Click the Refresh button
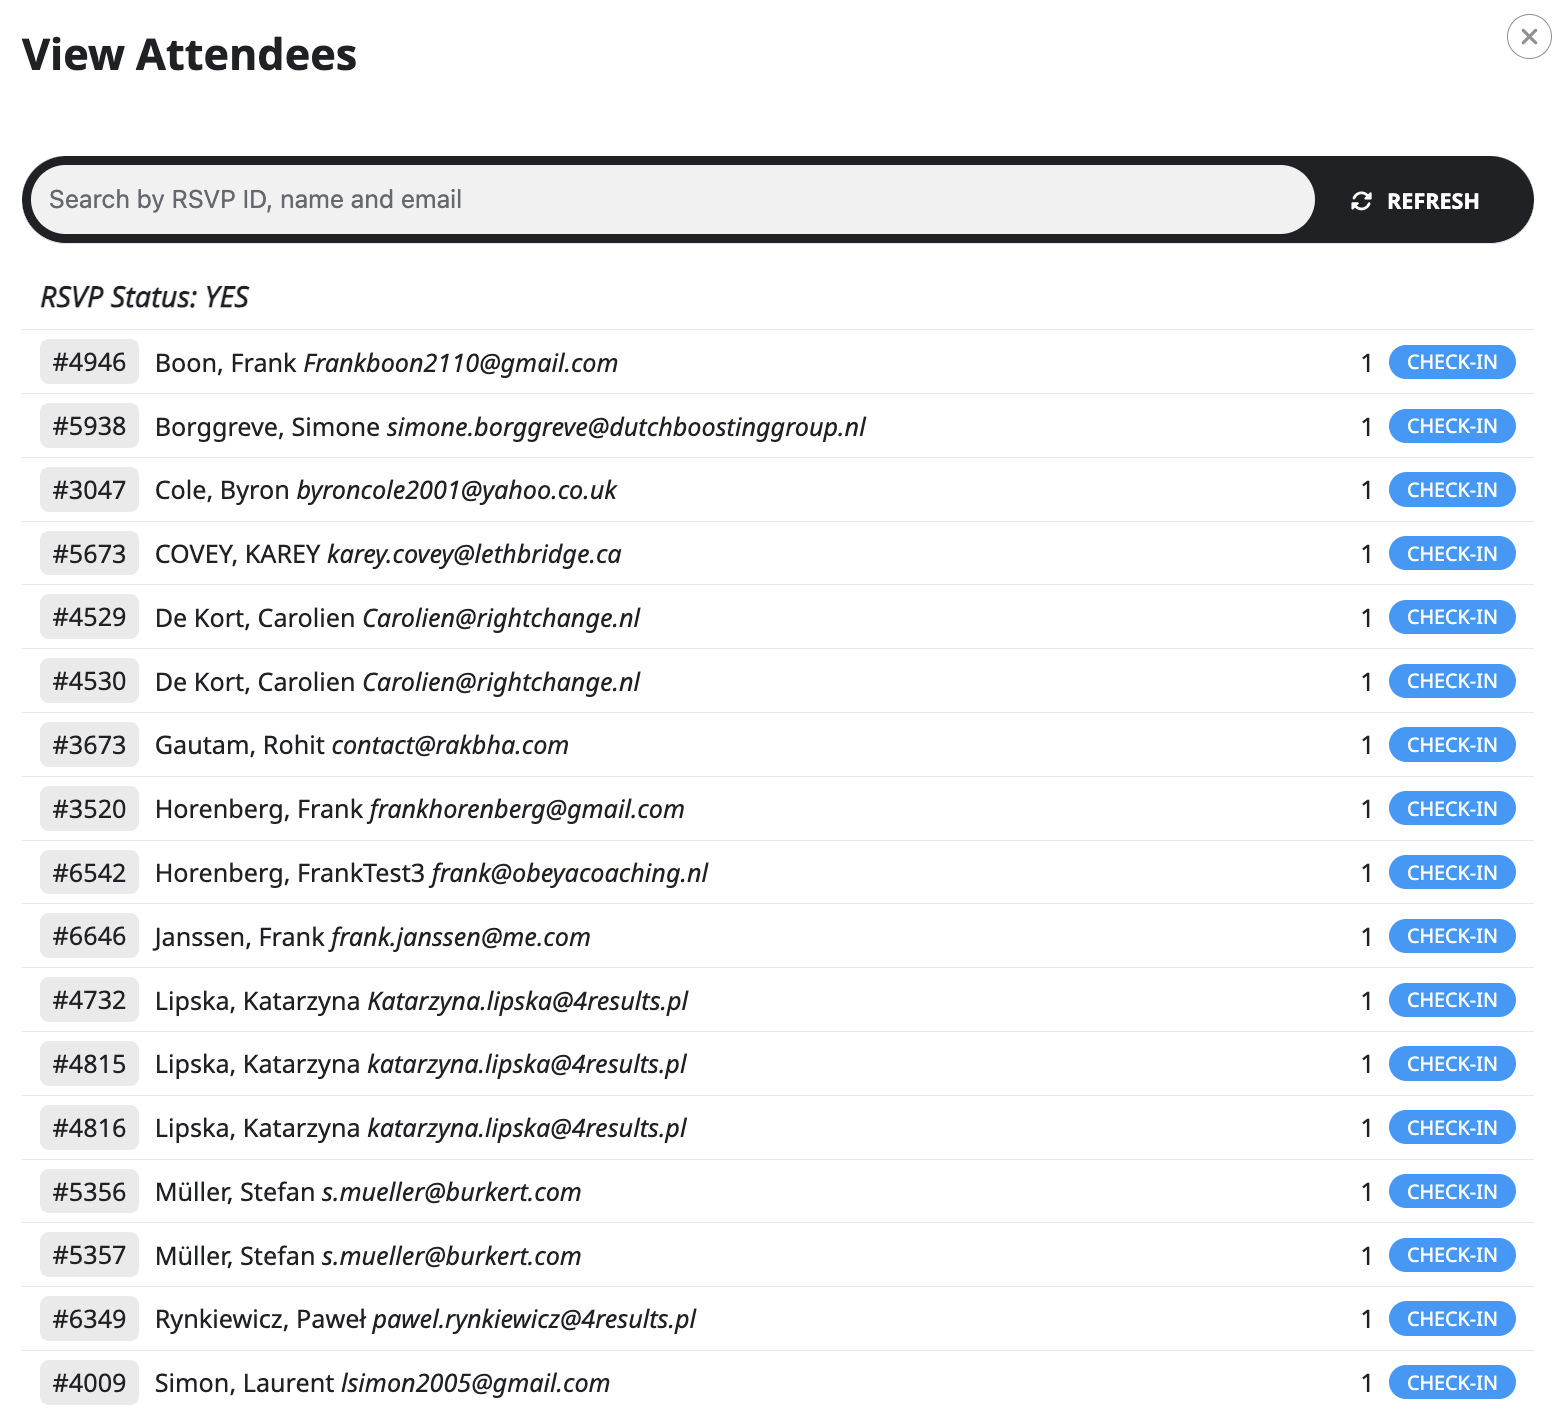Screen dimensions: 1552x1414 click(1415, 201)
